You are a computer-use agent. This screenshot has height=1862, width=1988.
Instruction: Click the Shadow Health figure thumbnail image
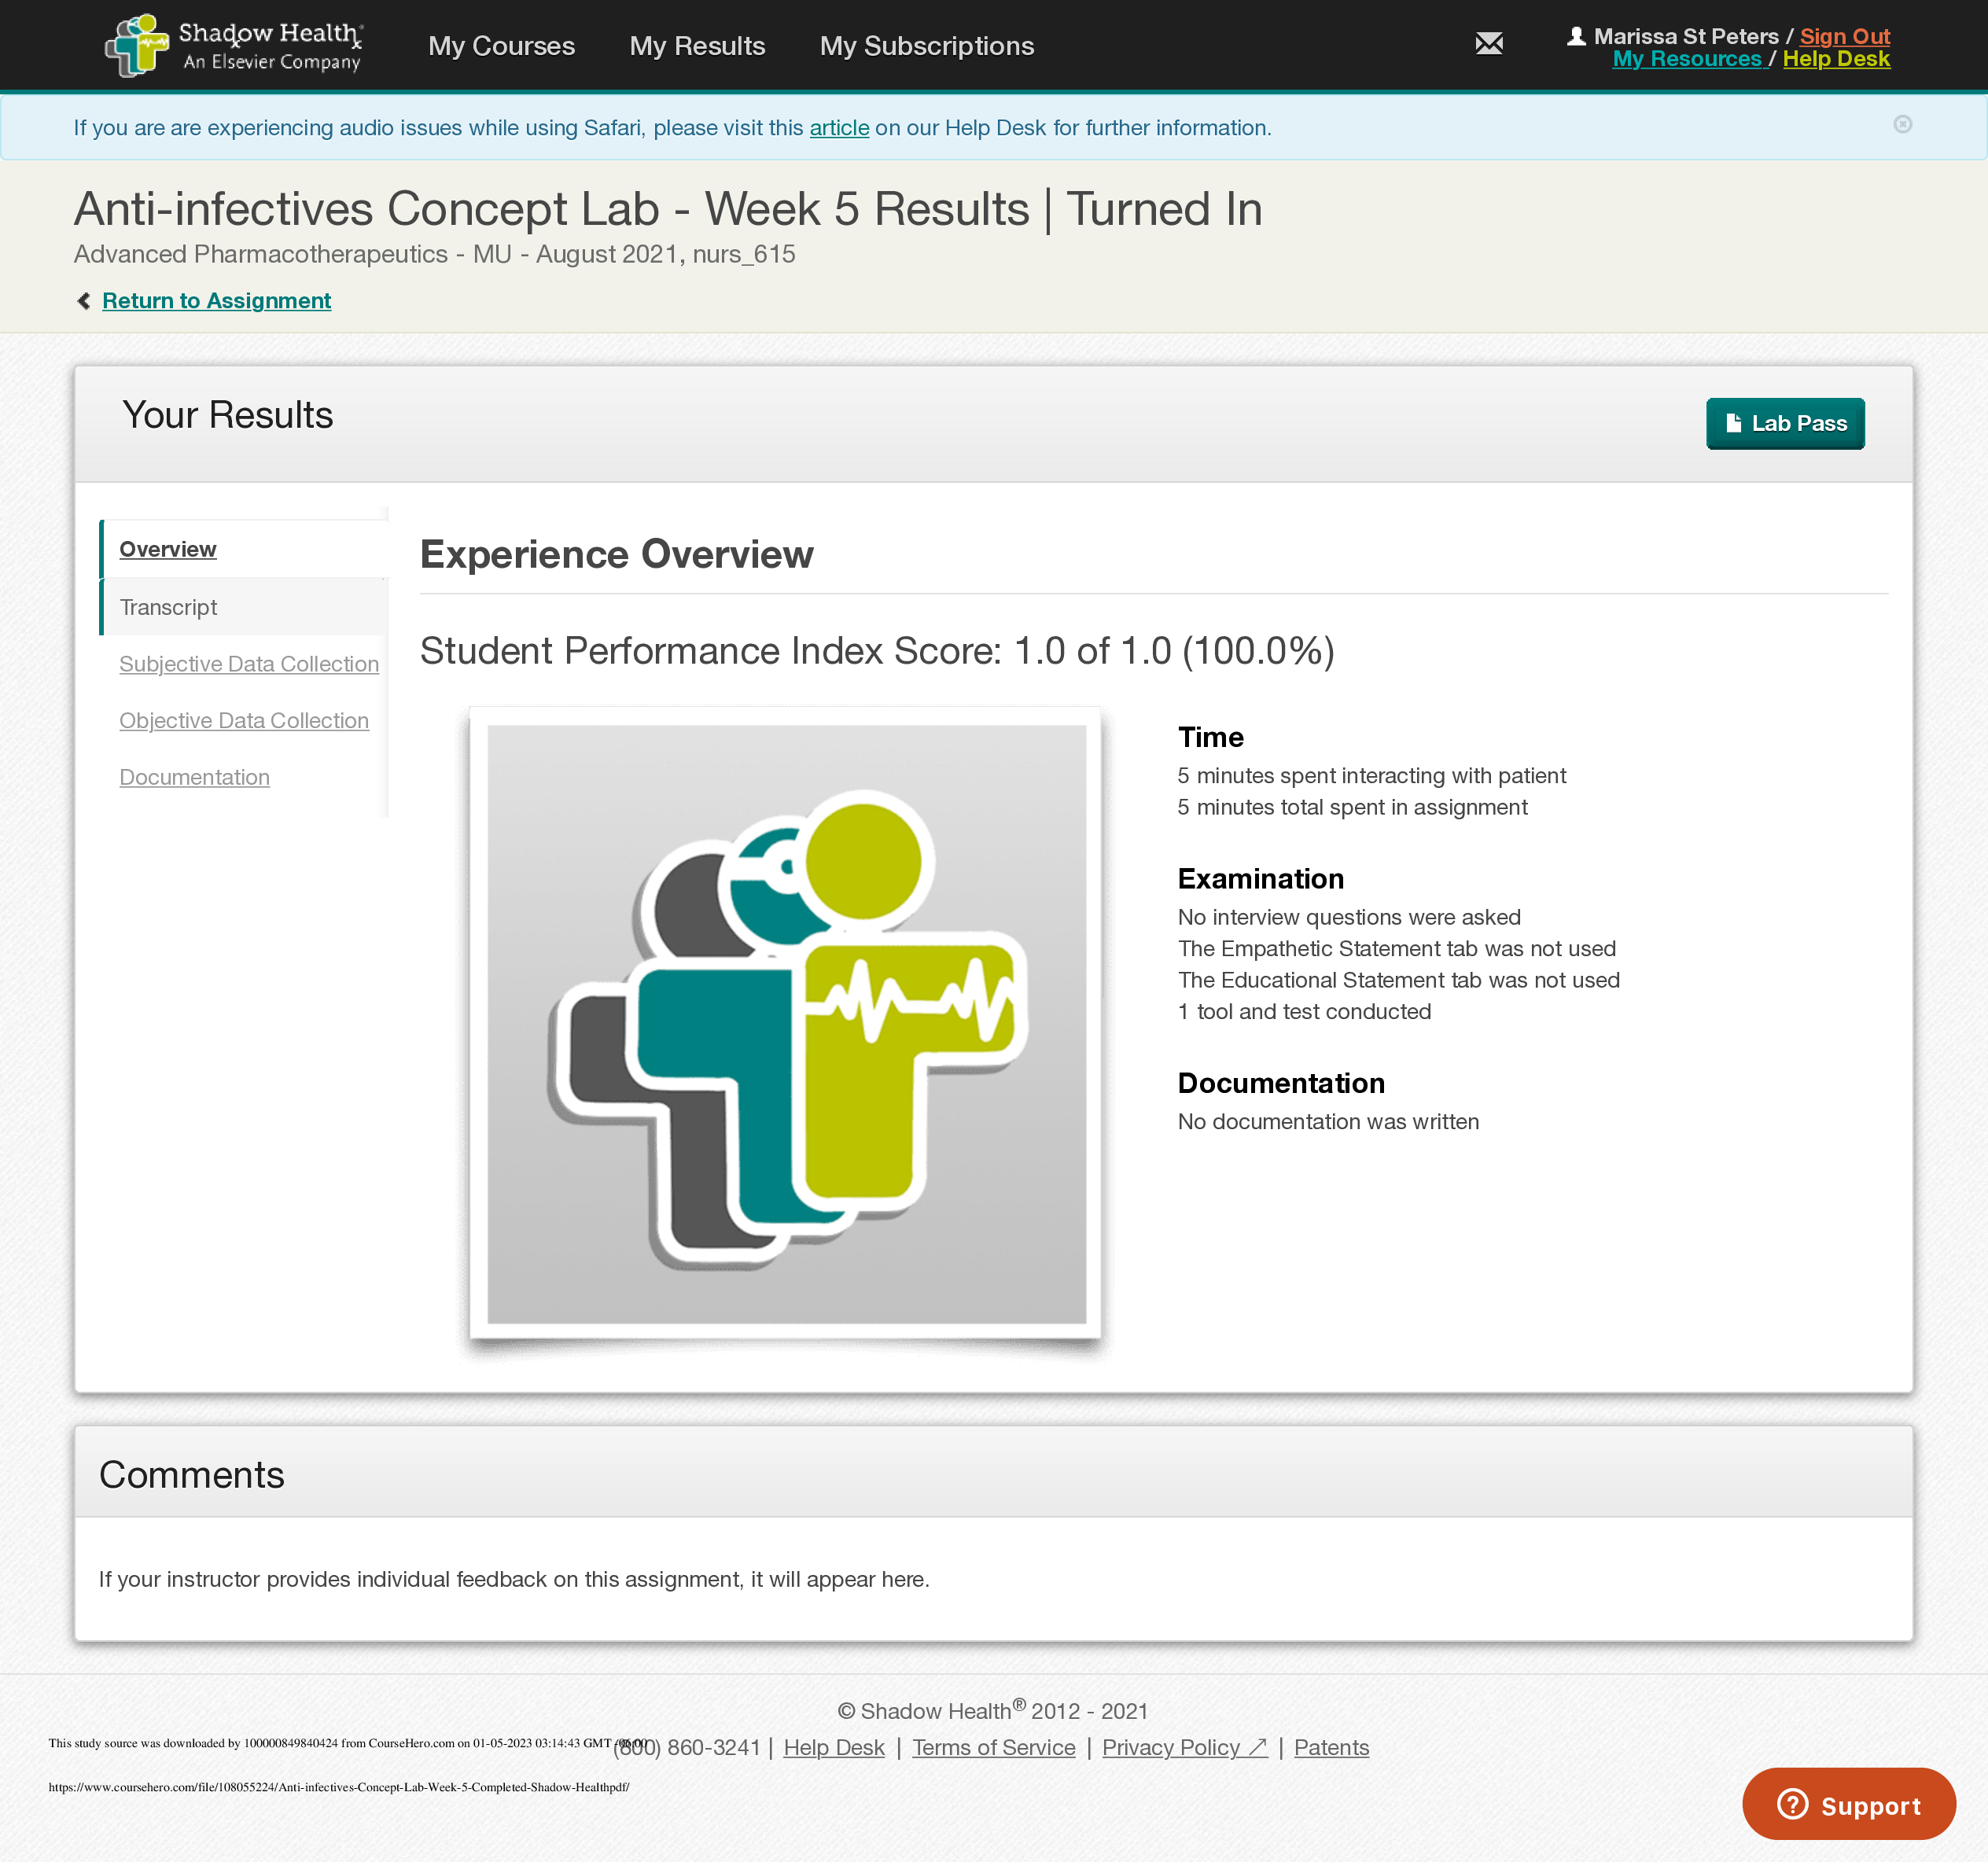[x=786, y=1024]
